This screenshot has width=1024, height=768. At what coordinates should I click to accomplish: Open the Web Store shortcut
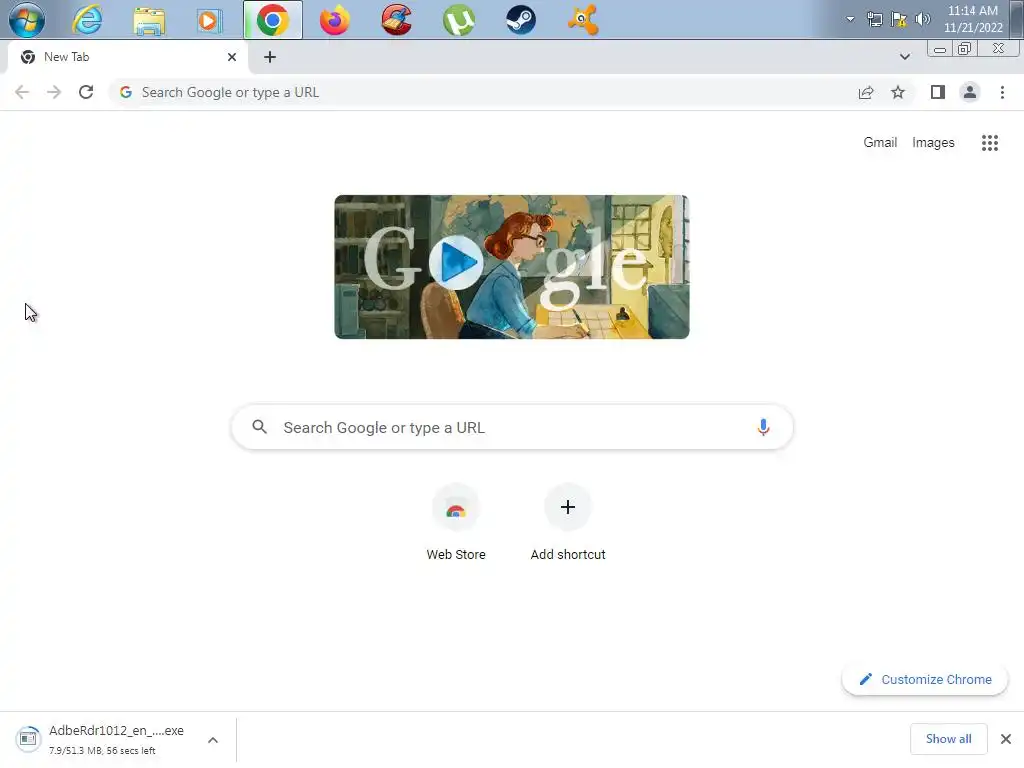click(456, 523)
